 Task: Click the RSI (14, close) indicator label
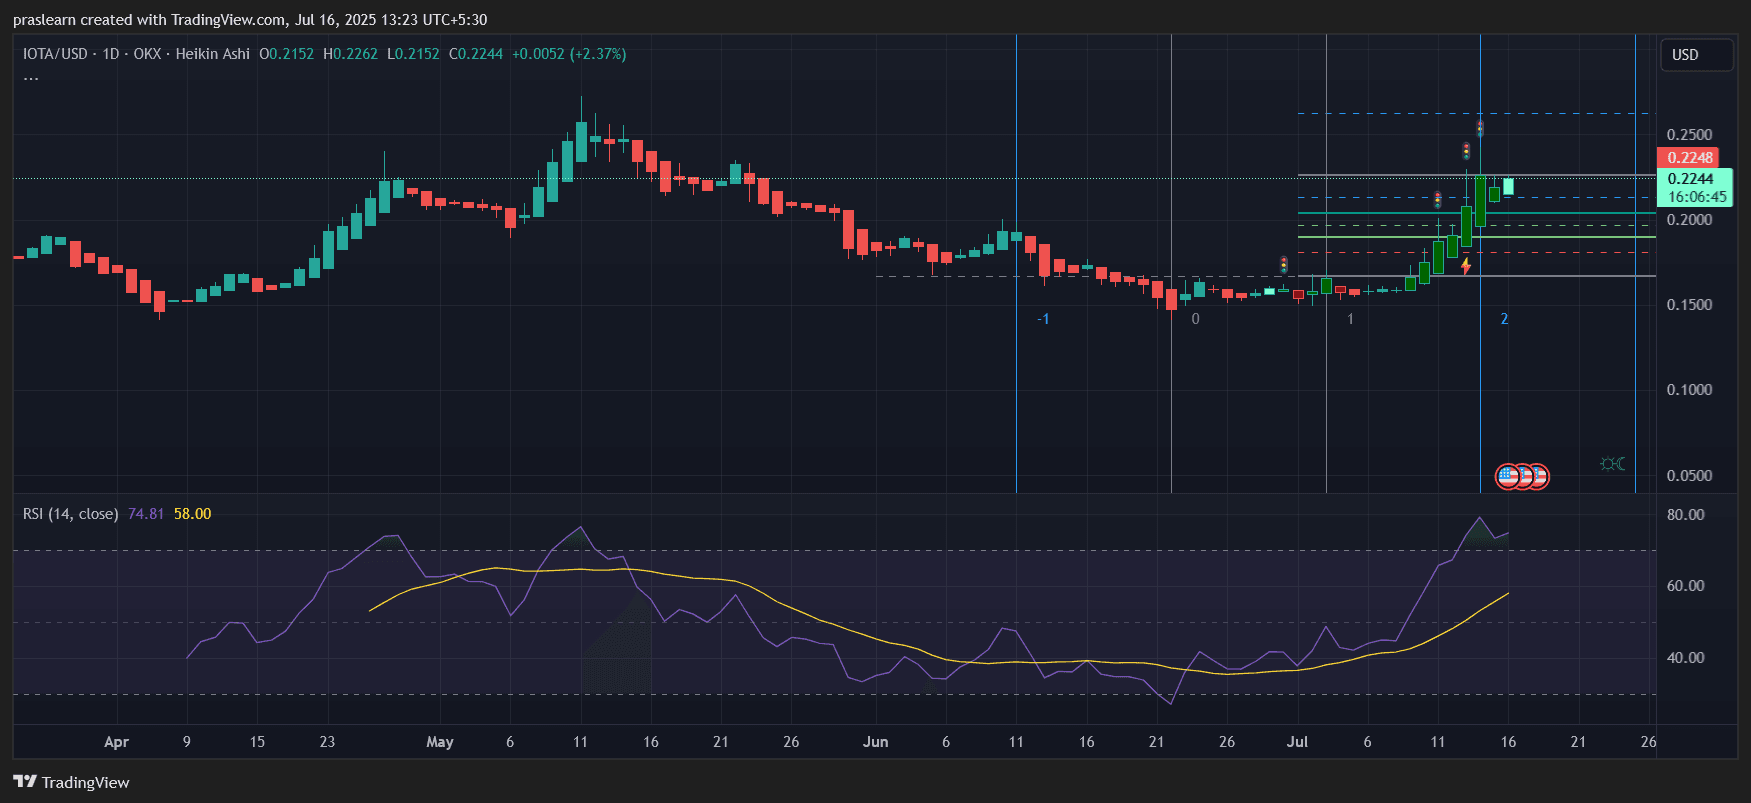coord(70,514)
